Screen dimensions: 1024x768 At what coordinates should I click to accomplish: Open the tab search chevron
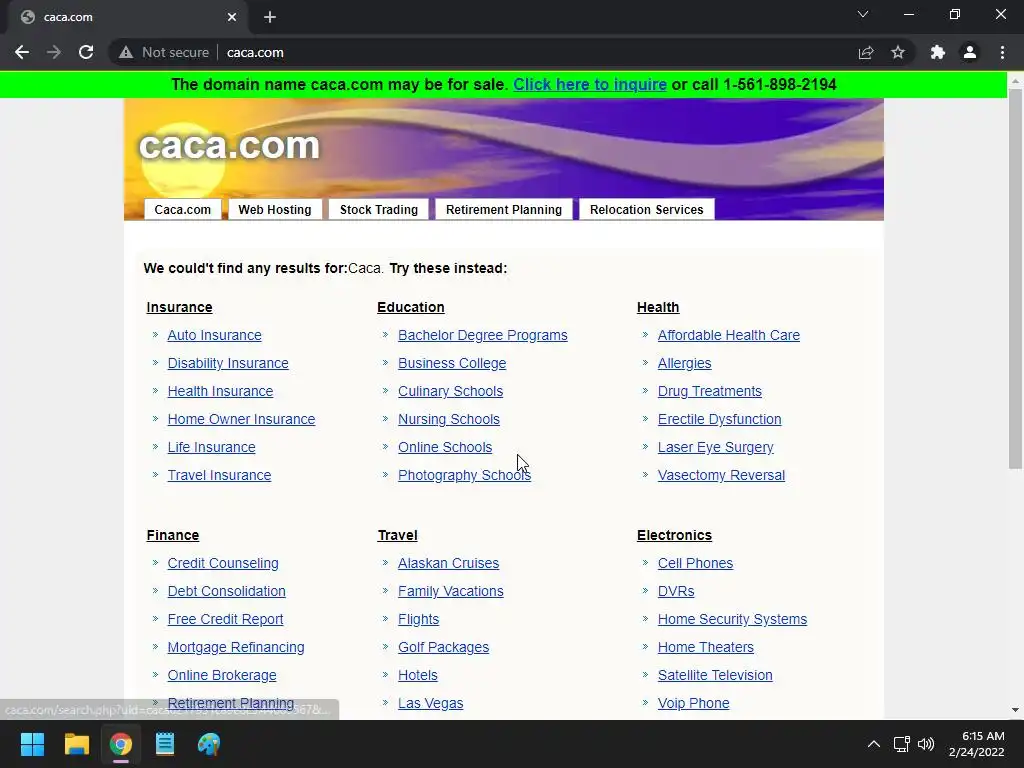pos(863,14)
